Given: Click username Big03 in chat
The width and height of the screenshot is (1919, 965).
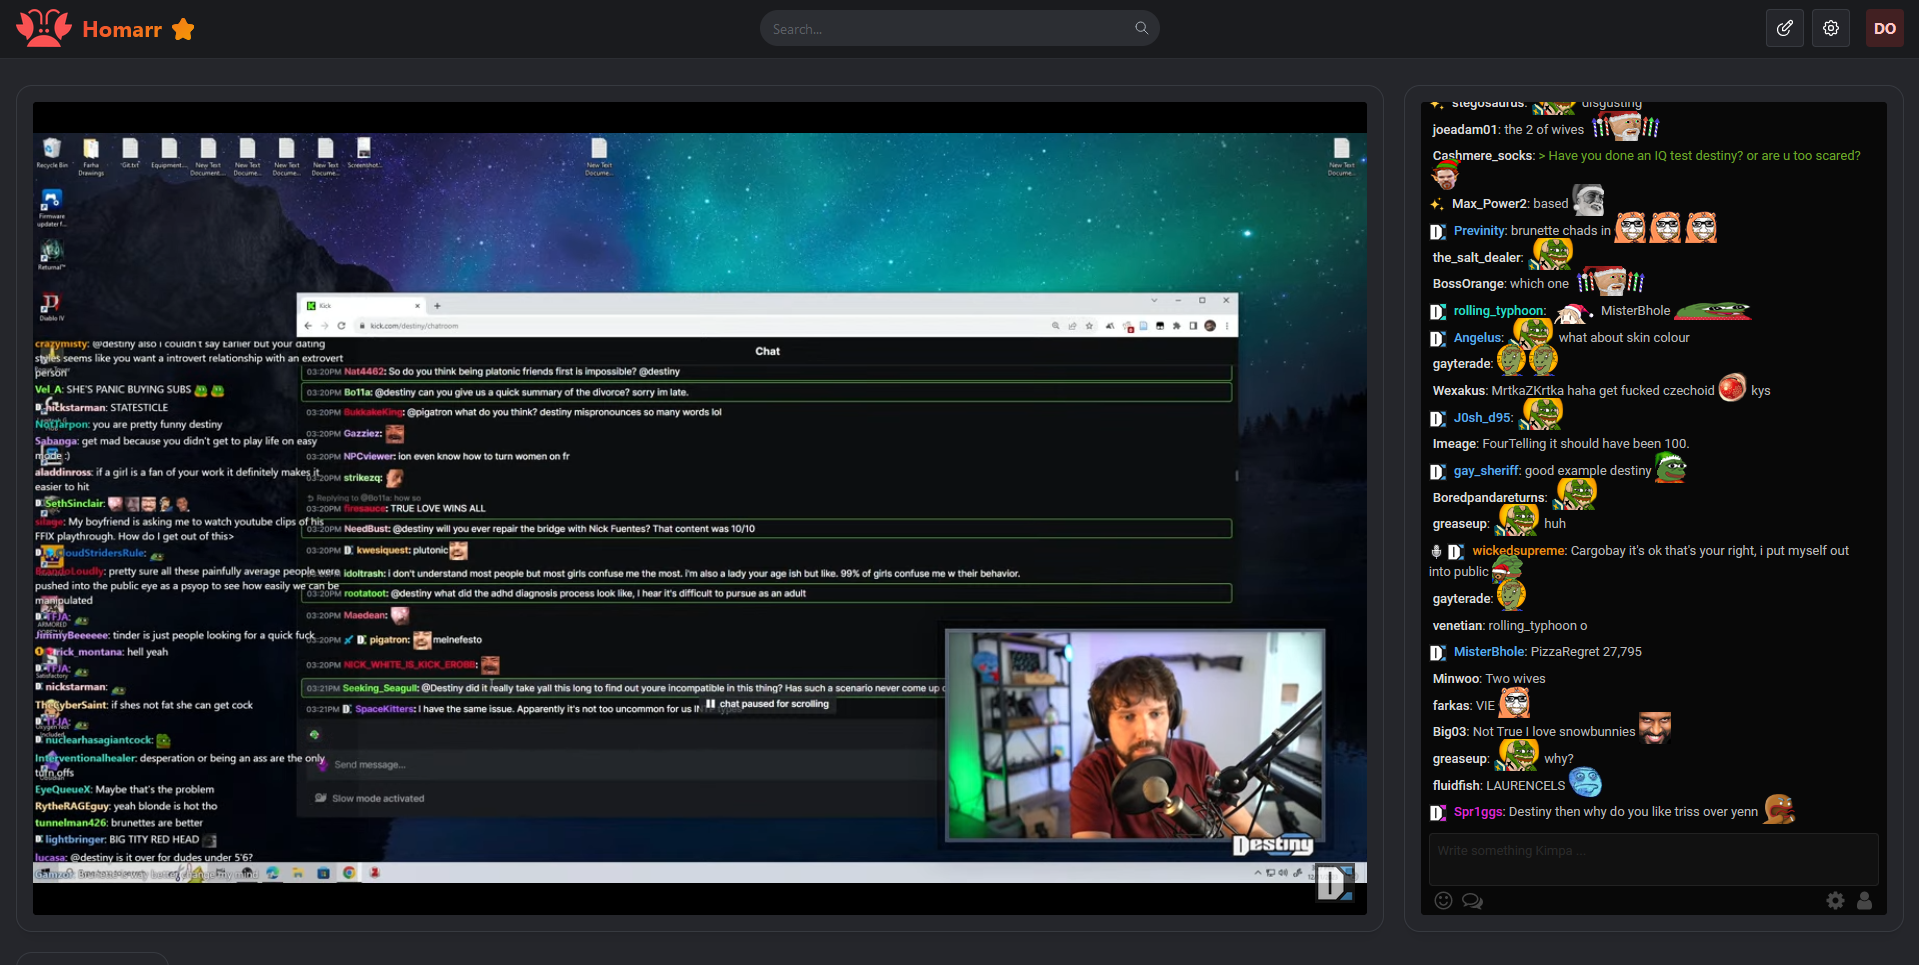Looking at the screenshot, I should [1450, 732].
